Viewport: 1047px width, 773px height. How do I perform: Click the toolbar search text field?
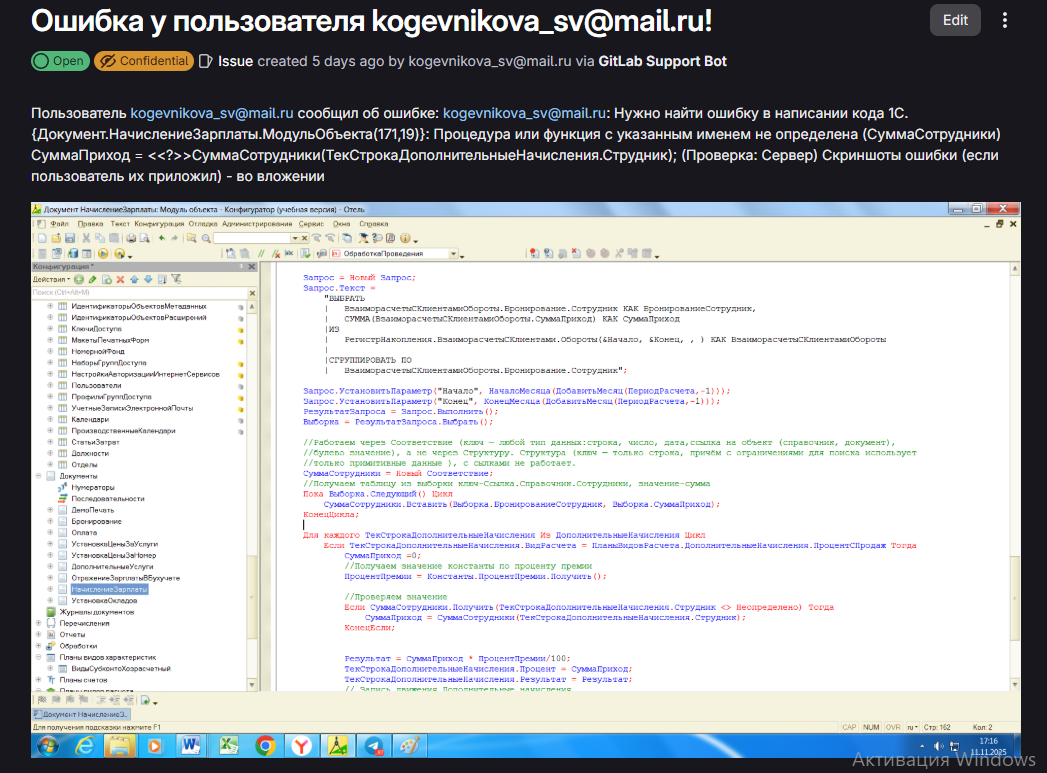252,238
